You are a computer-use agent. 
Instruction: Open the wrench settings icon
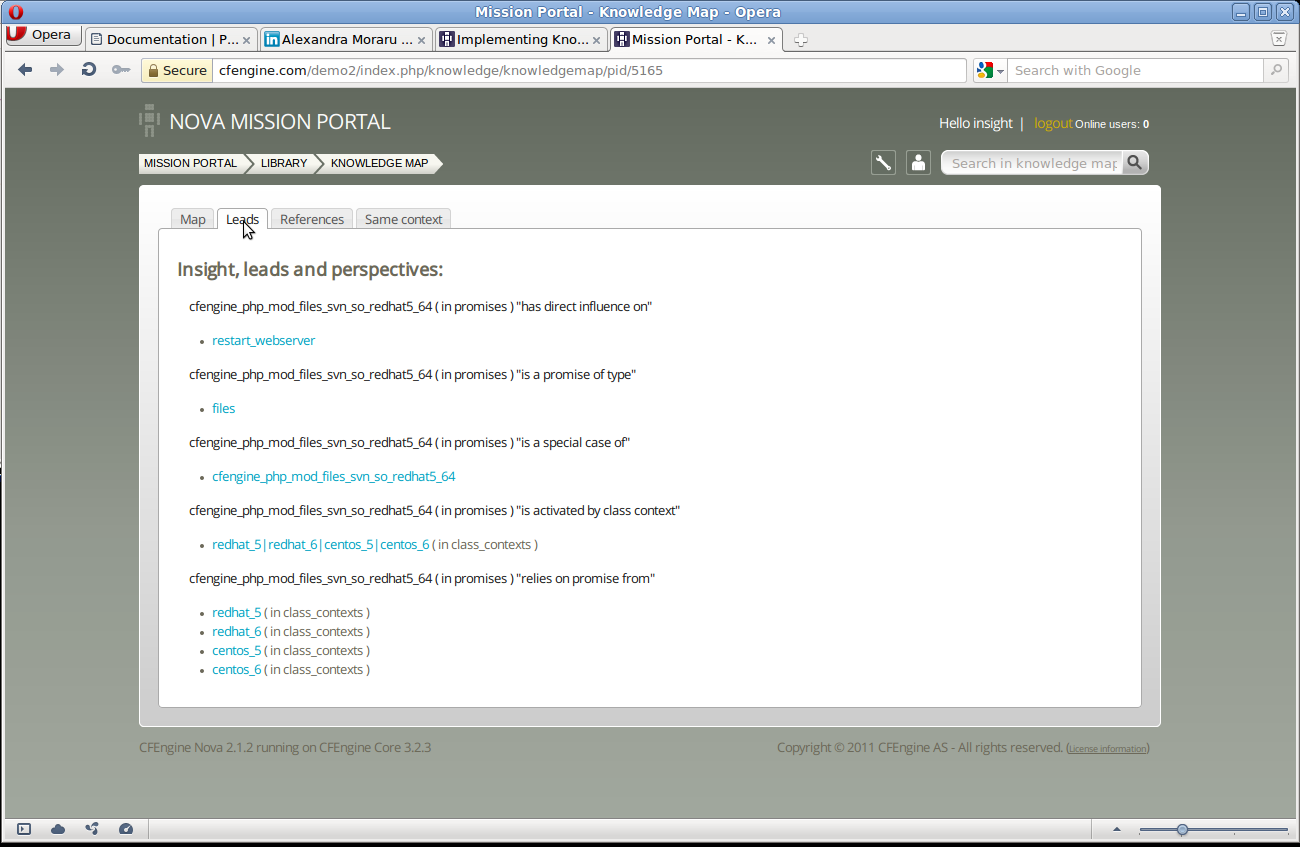pyautogui.click(x=883, y=163)
